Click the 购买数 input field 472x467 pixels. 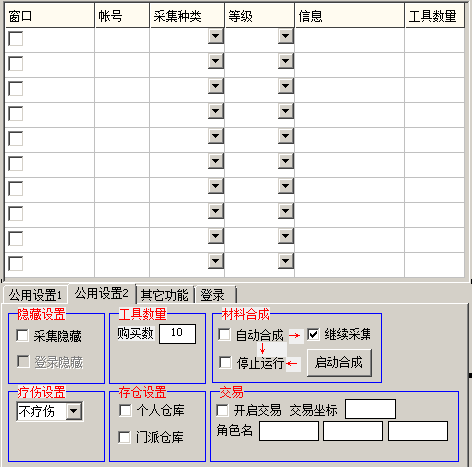tap(177, 334)
